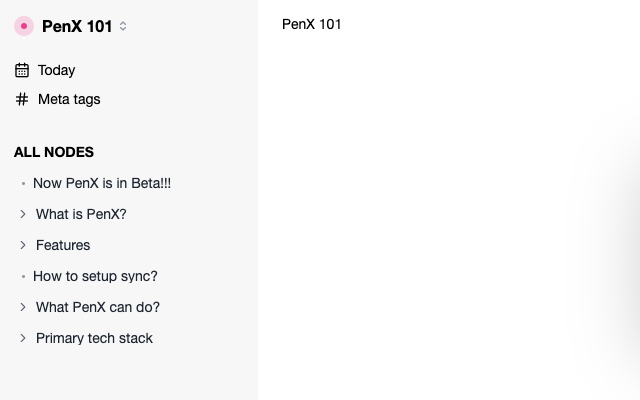Click the calendar icon next to Today
The height and width of the screenshot is (400, 640).
pyautogui.click(x=22, y=70)
